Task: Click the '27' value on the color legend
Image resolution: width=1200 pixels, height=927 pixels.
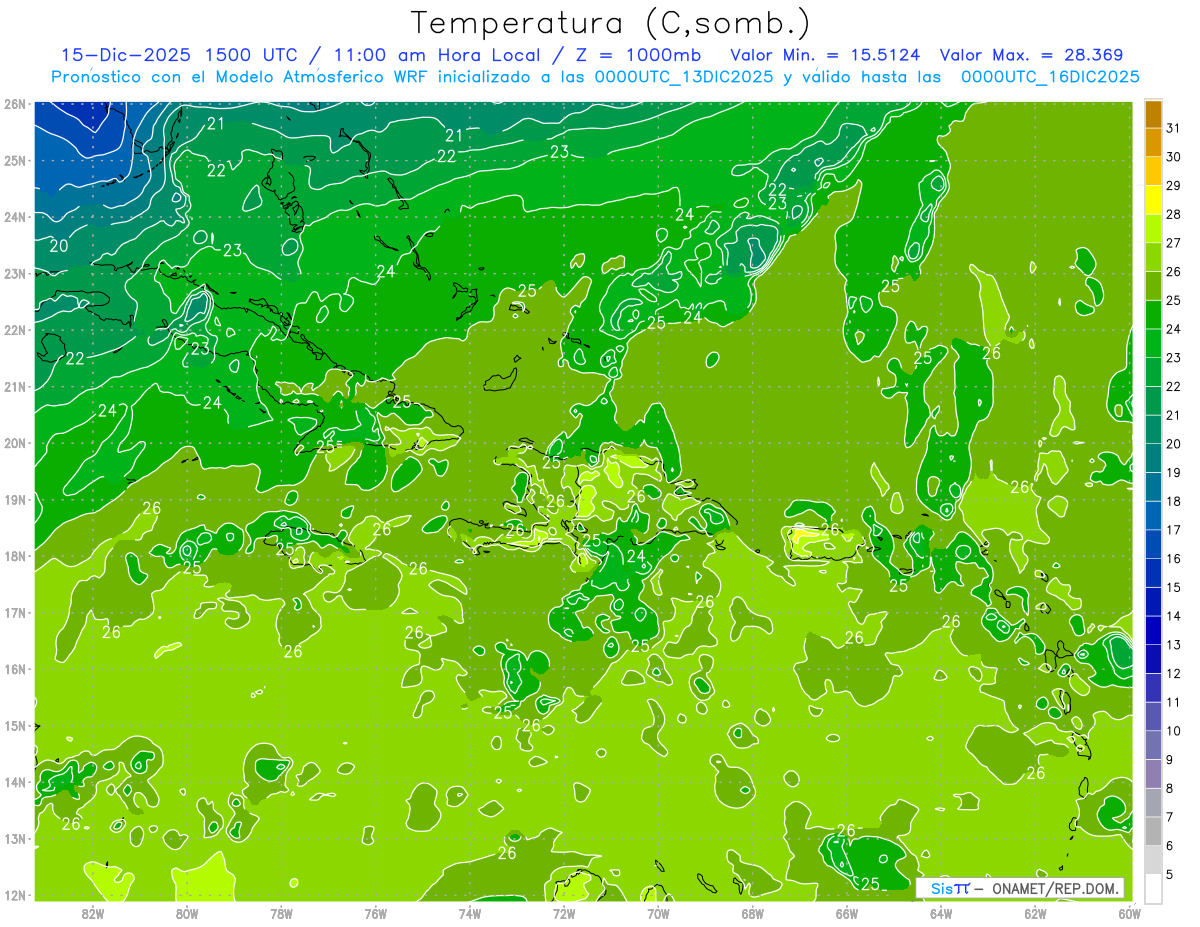Action: [x=1174, y=243]
